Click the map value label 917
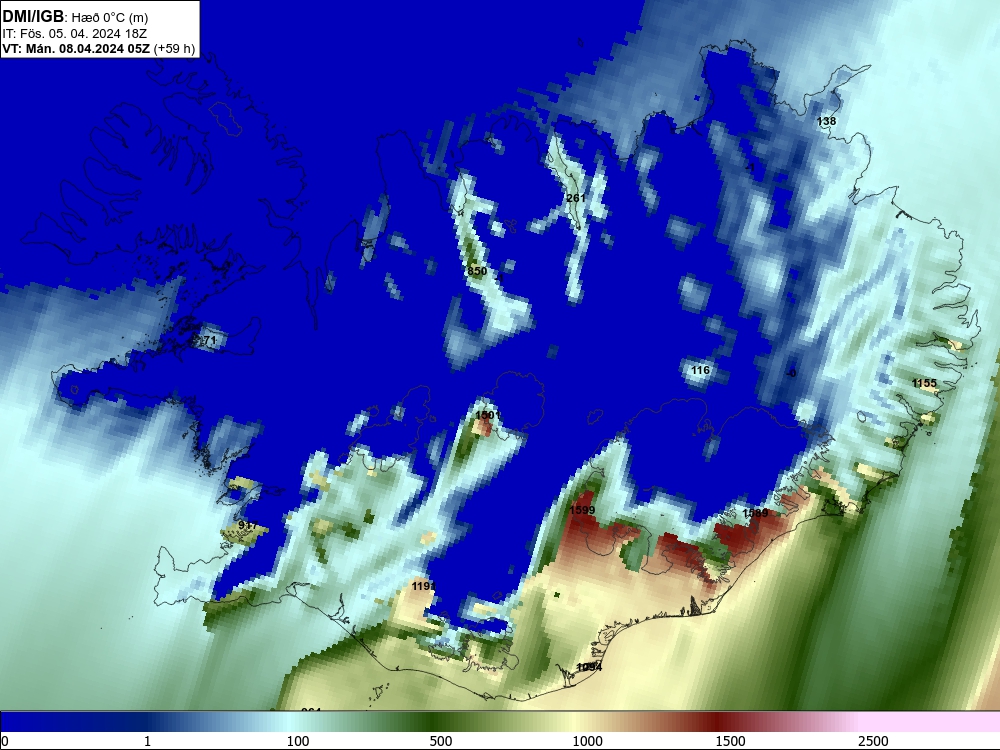This screenshot has height=750, width=1000. 247,526
